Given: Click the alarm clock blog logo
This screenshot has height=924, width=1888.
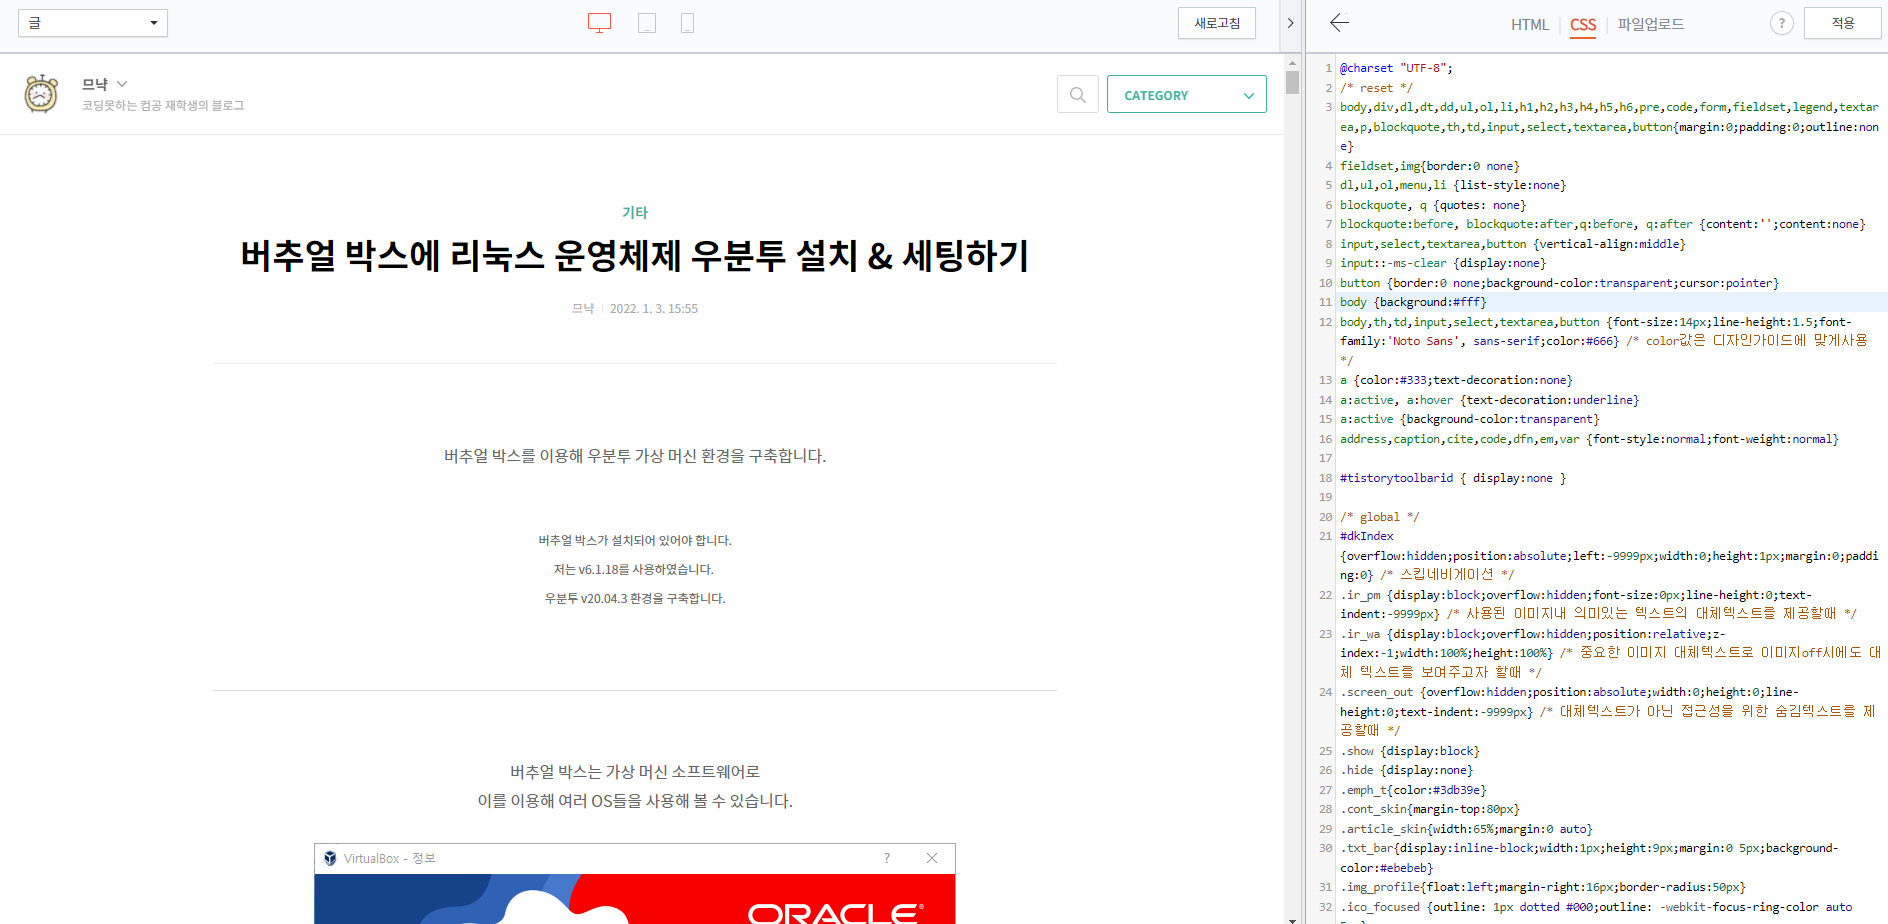Looking at the screenshot, I should pyautogui.click(x=41, y=93).
